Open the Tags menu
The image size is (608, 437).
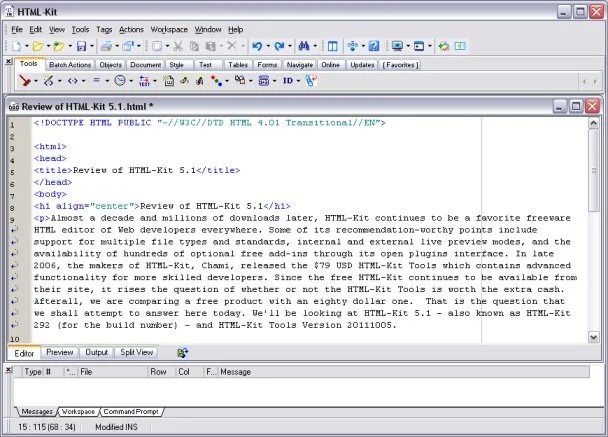click(x=104, y=29)
